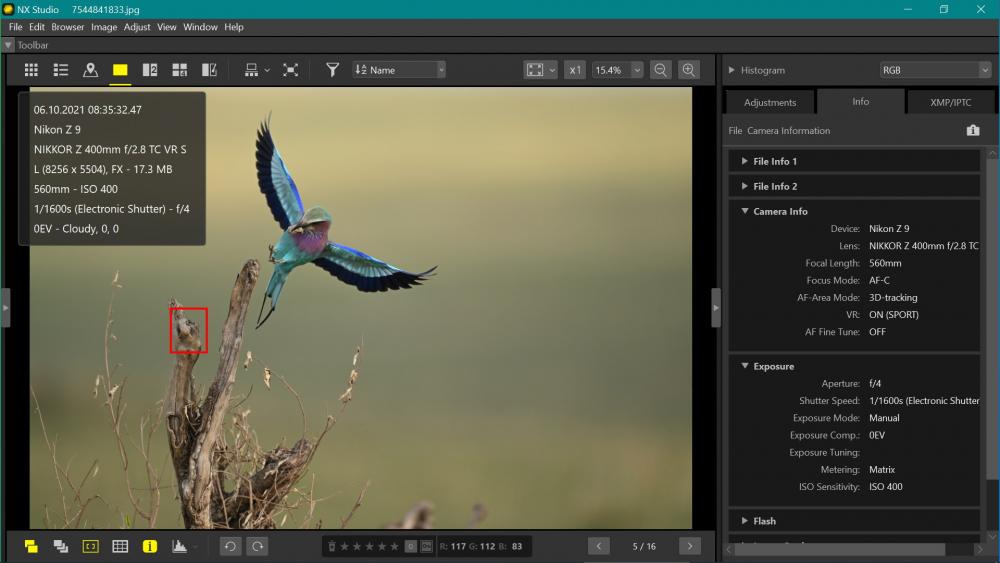
Task: Click the ISO 400 sensitivity value
Action: point(885,486)
